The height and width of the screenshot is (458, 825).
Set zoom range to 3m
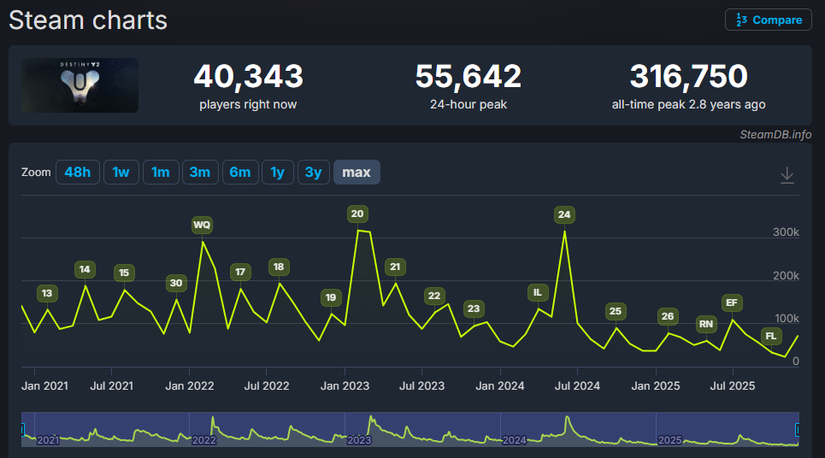tap(199, 172)
